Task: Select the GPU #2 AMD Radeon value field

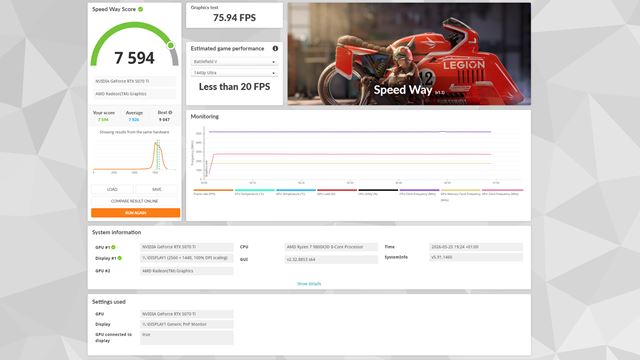Action: click(x=187, y=271)
